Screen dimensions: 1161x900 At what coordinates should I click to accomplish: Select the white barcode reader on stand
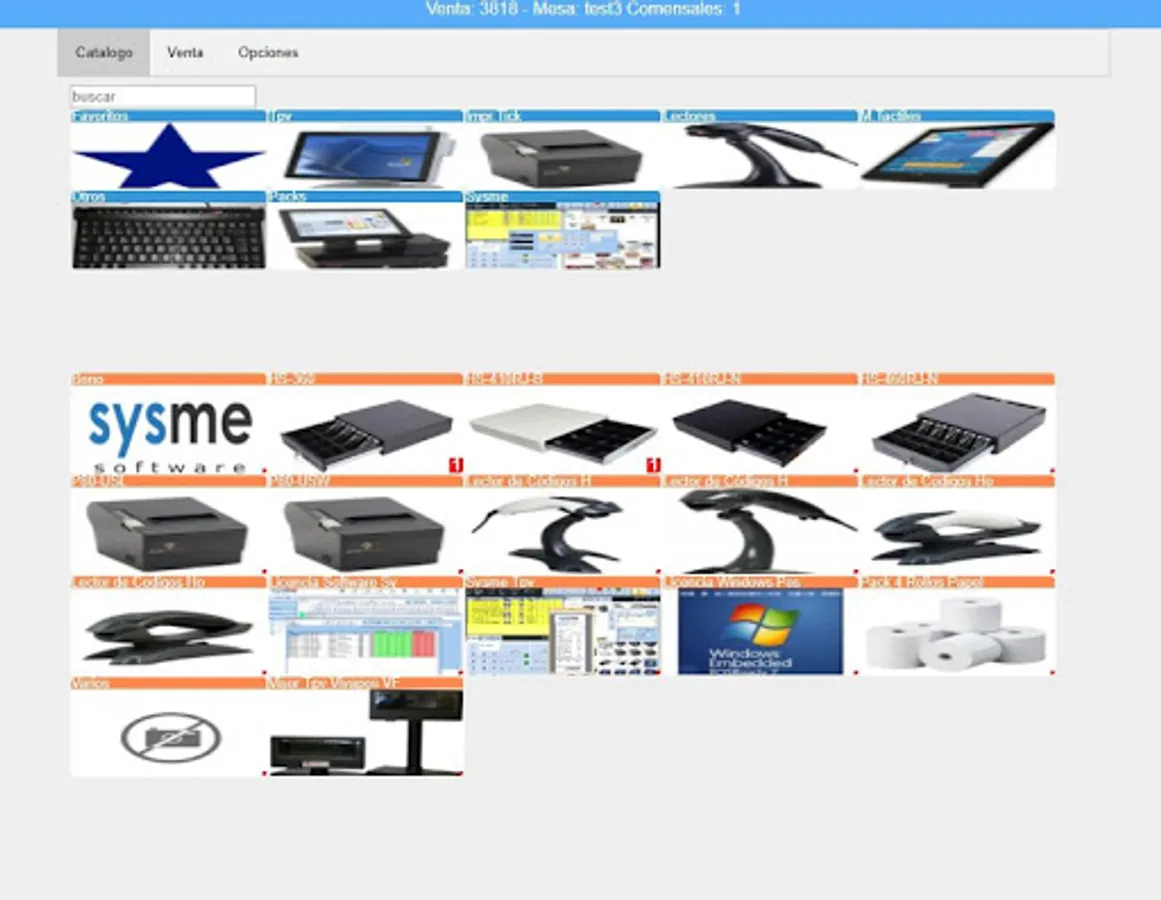pos(563,525)
